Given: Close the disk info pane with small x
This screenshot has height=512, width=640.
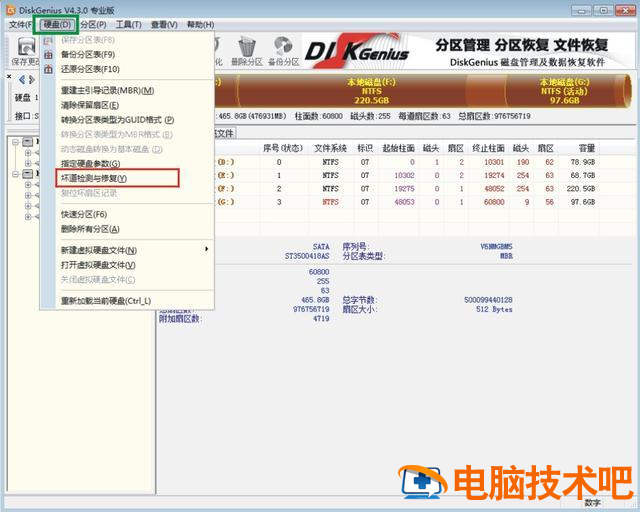Looking at the screenshot, I should click(x=9, y=76).
